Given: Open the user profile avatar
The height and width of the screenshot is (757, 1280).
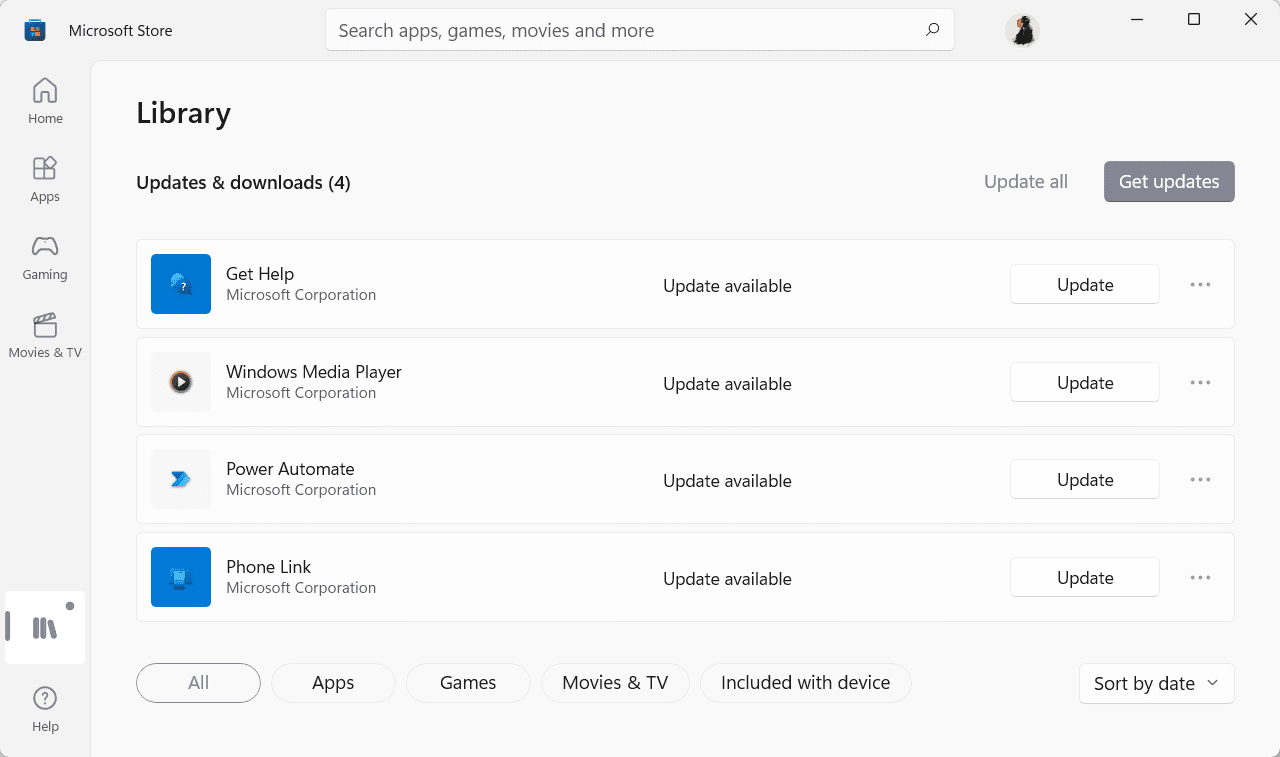Looking at the screenshot, I should (x=1022, y=30).
